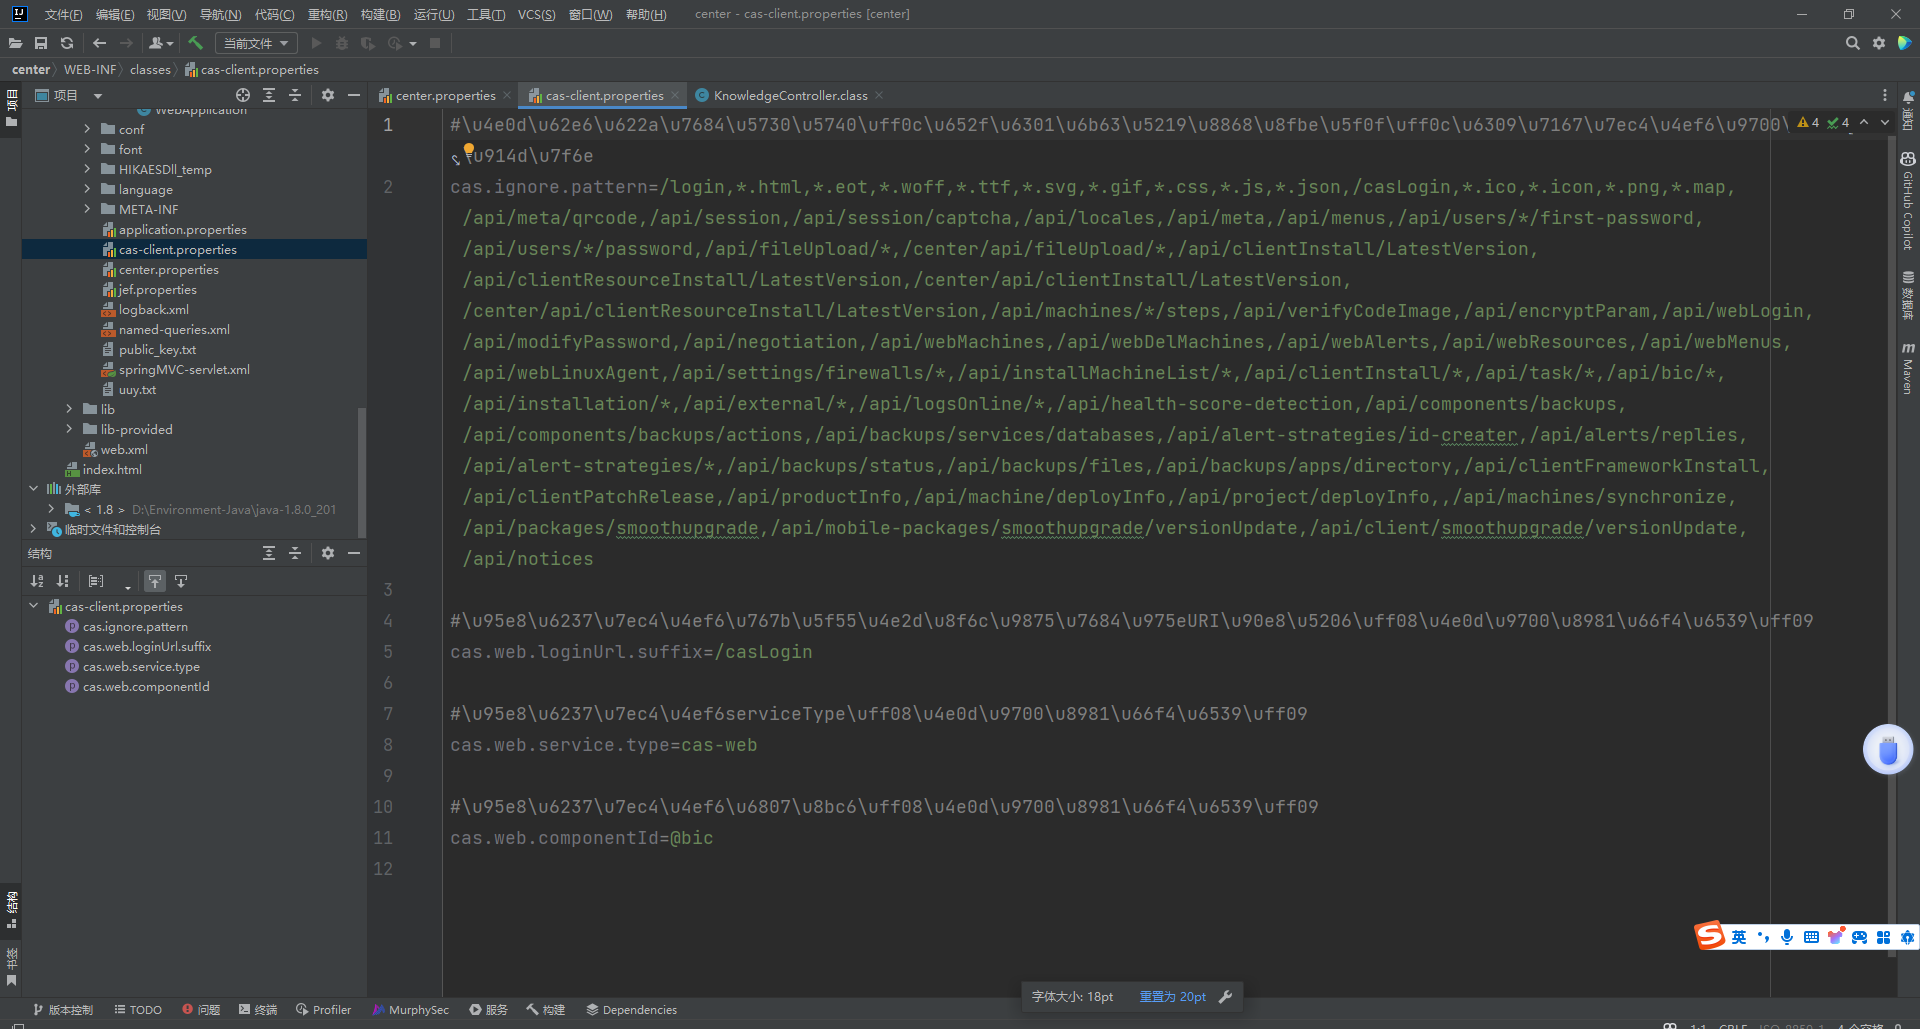
Task: Click the Search Everywhere magnifier icon
Action: (1853, 43)
